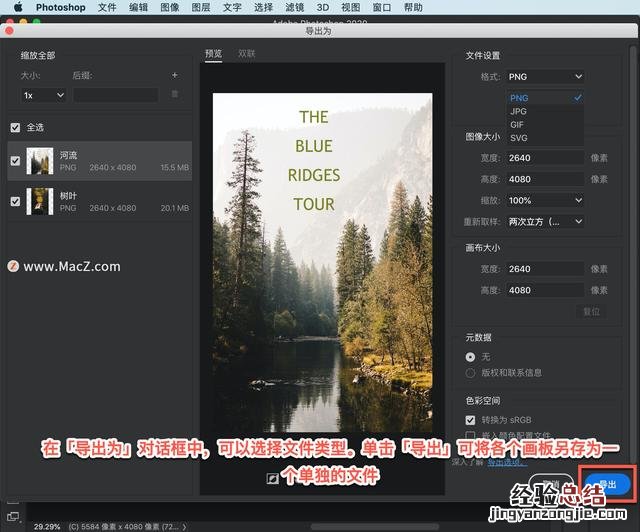Click the 29.29% zoom level in status bar
640x532 pixels.
(x=47, y=527)
